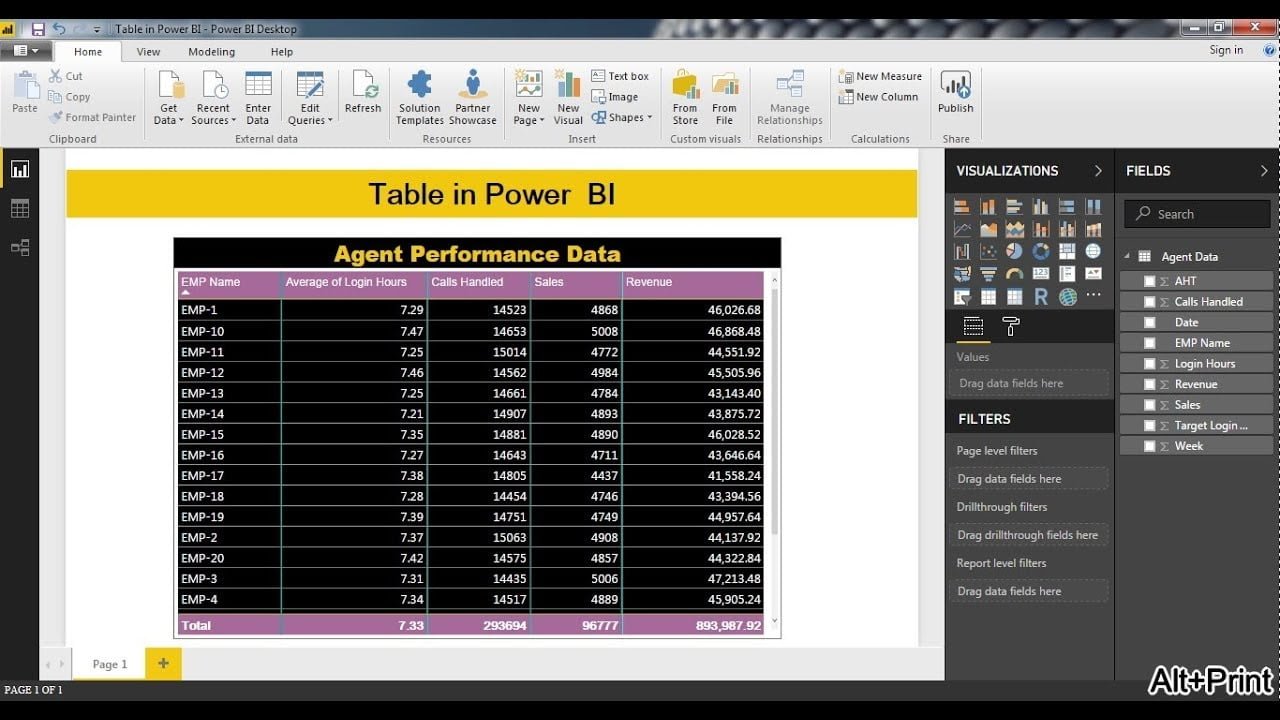
Task: Select the Ribbon chart visual
Action: coord(1093,229)
